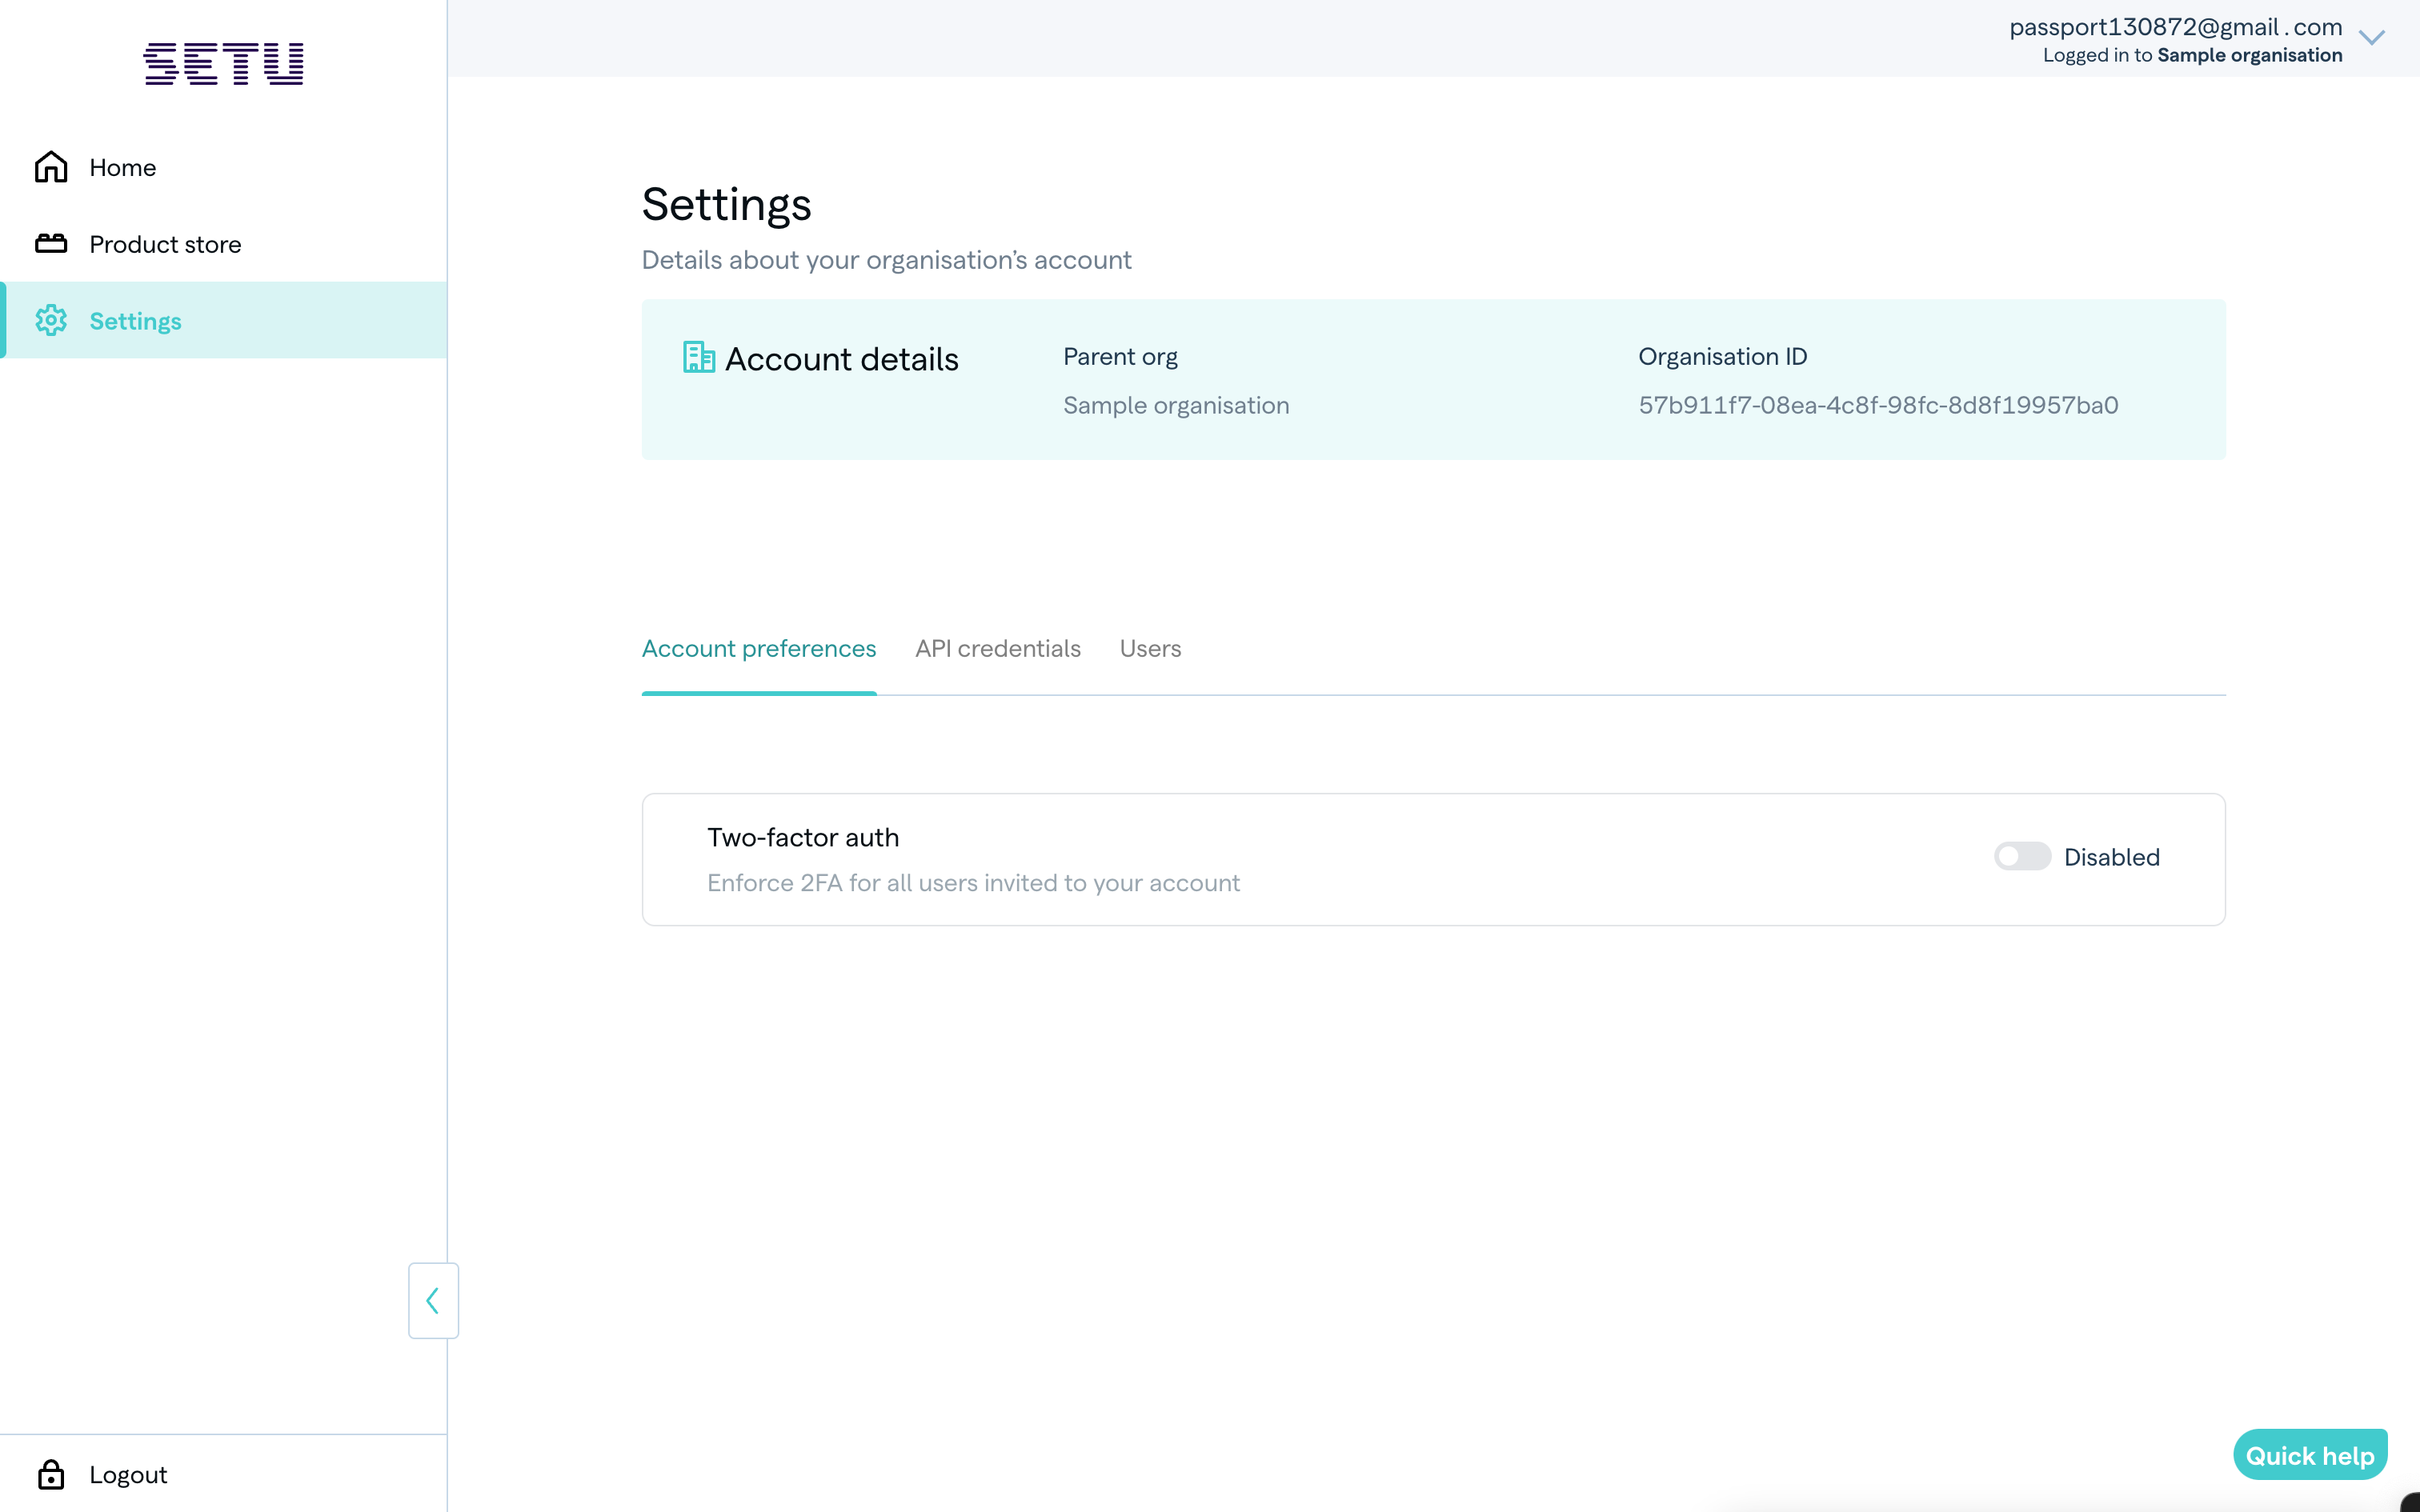Open the Users tab
The image size is (2420, 1512).
point(1150,648)
